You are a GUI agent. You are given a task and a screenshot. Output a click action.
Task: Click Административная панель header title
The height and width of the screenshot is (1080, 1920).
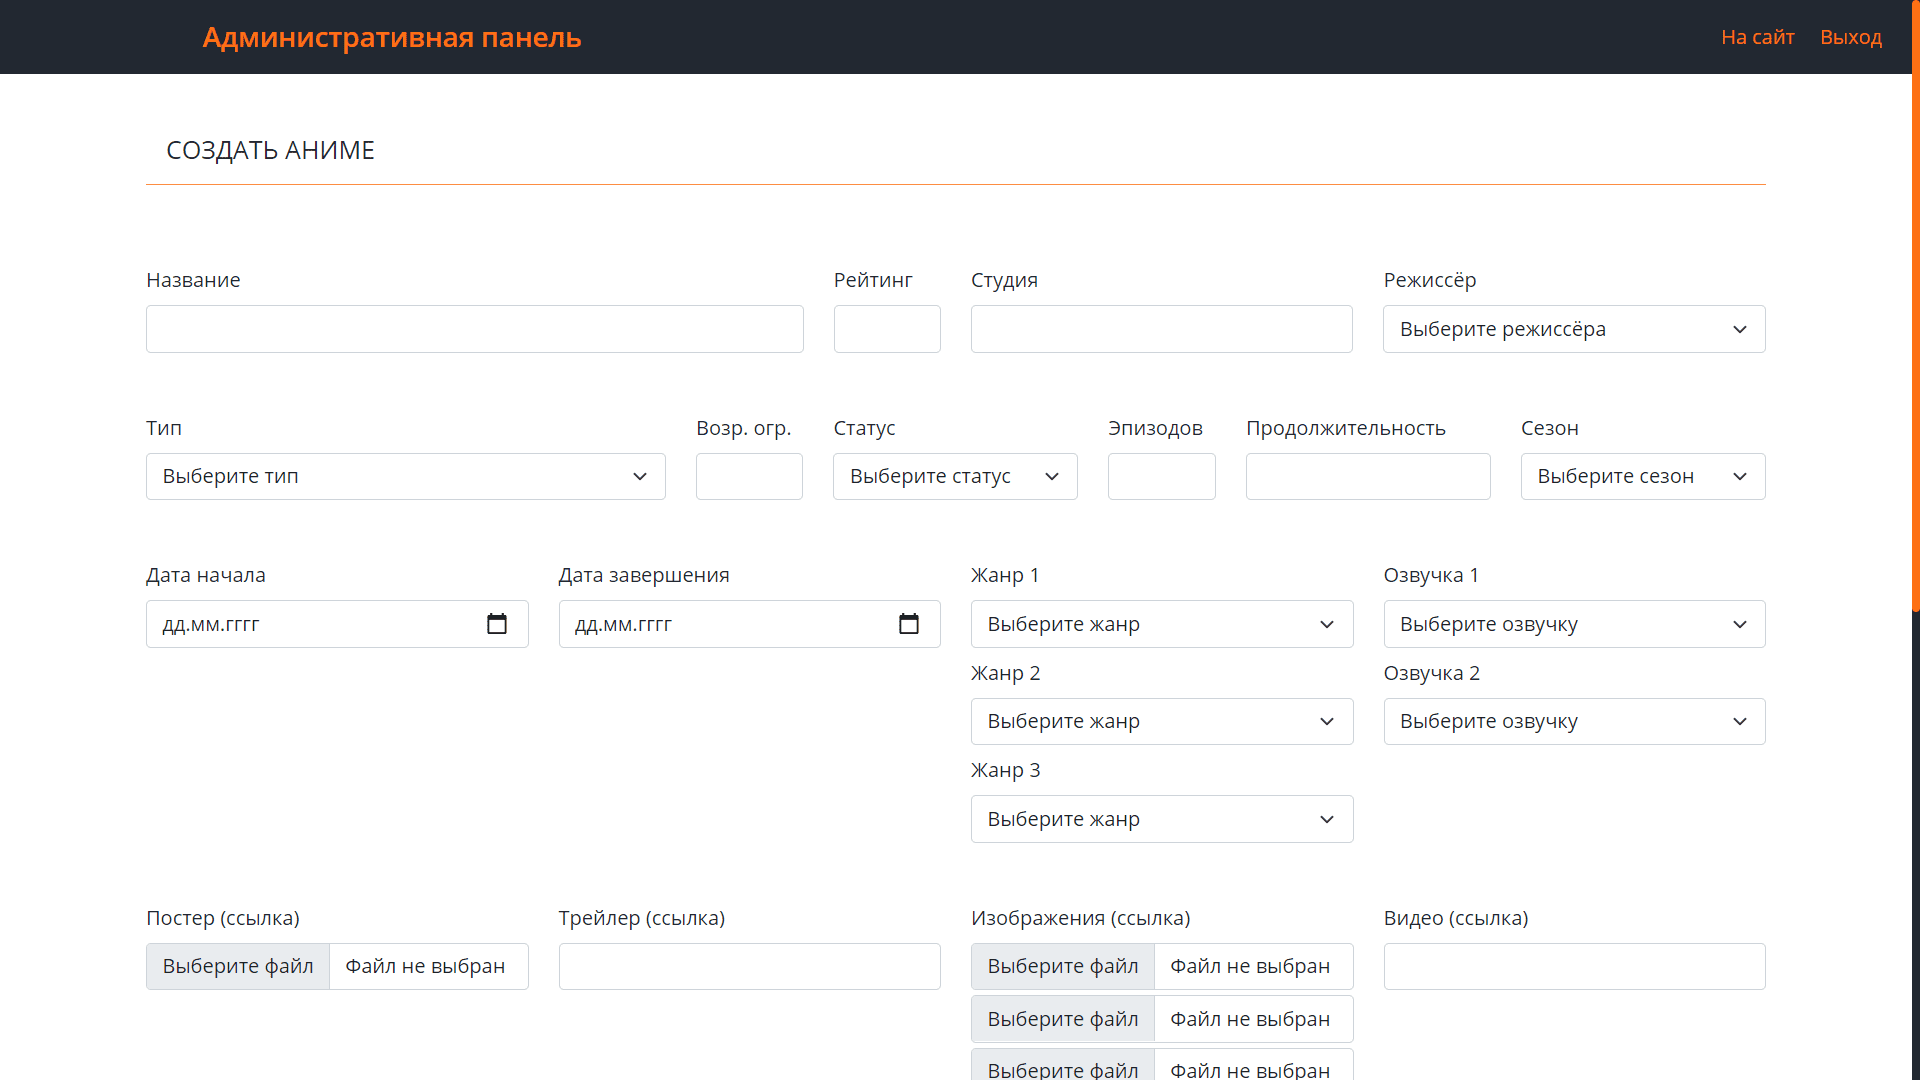pyautogui.click(x=391, y=37)
